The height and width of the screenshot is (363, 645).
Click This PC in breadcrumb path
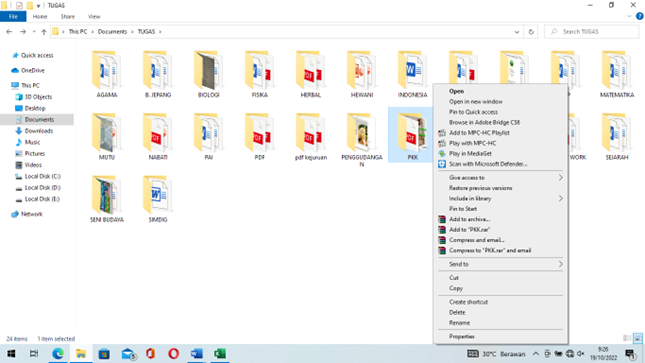pos(78,32)
